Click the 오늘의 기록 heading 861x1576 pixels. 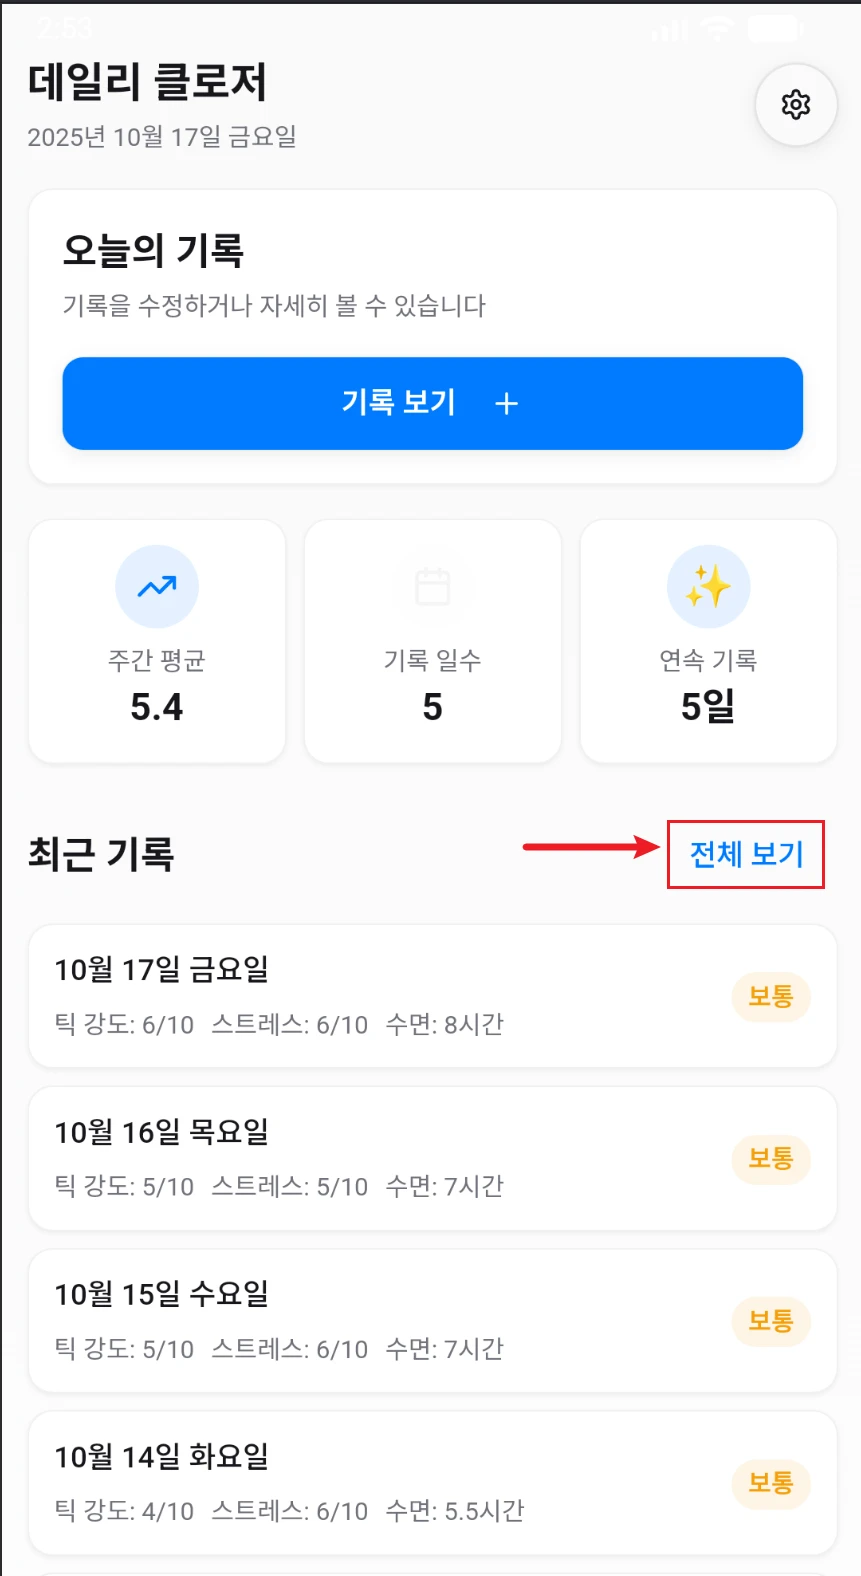[x=153, y=250]
